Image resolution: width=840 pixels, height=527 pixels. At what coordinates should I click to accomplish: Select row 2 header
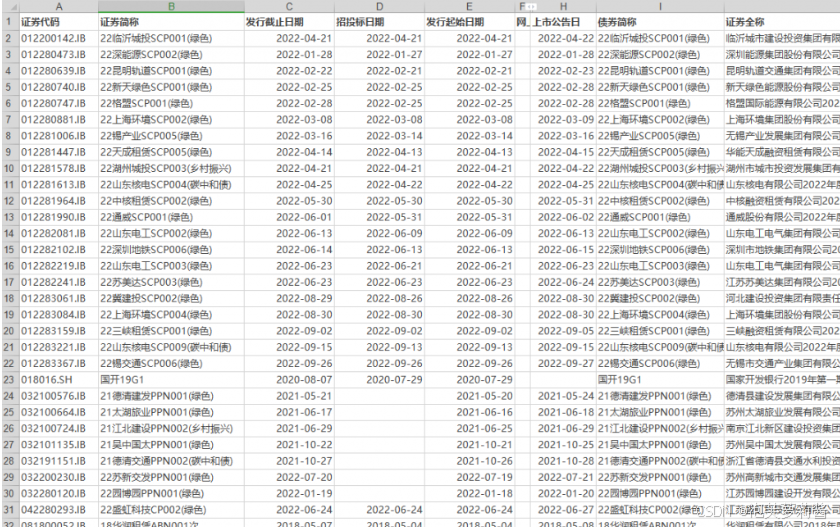pyautogui.click(x=10, y=39)
